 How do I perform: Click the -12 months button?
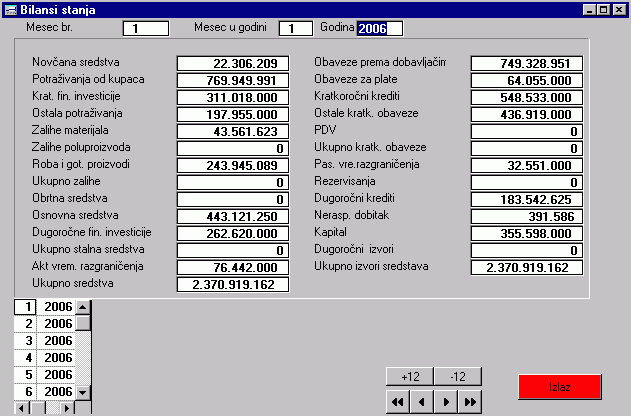click(458, 377)
